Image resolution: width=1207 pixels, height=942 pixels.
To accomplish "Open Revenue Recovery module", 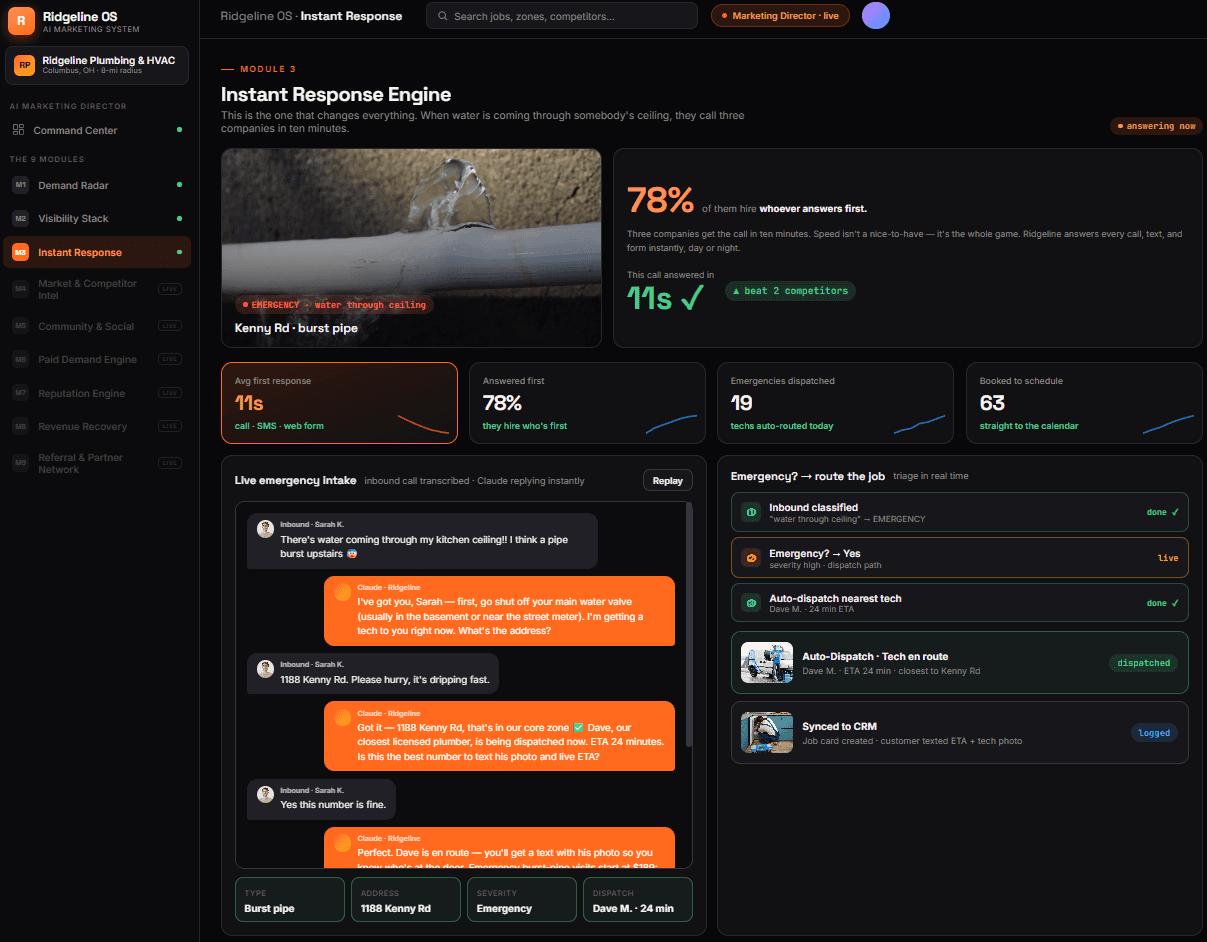I will pyautogui.click(x=95, y=426).
